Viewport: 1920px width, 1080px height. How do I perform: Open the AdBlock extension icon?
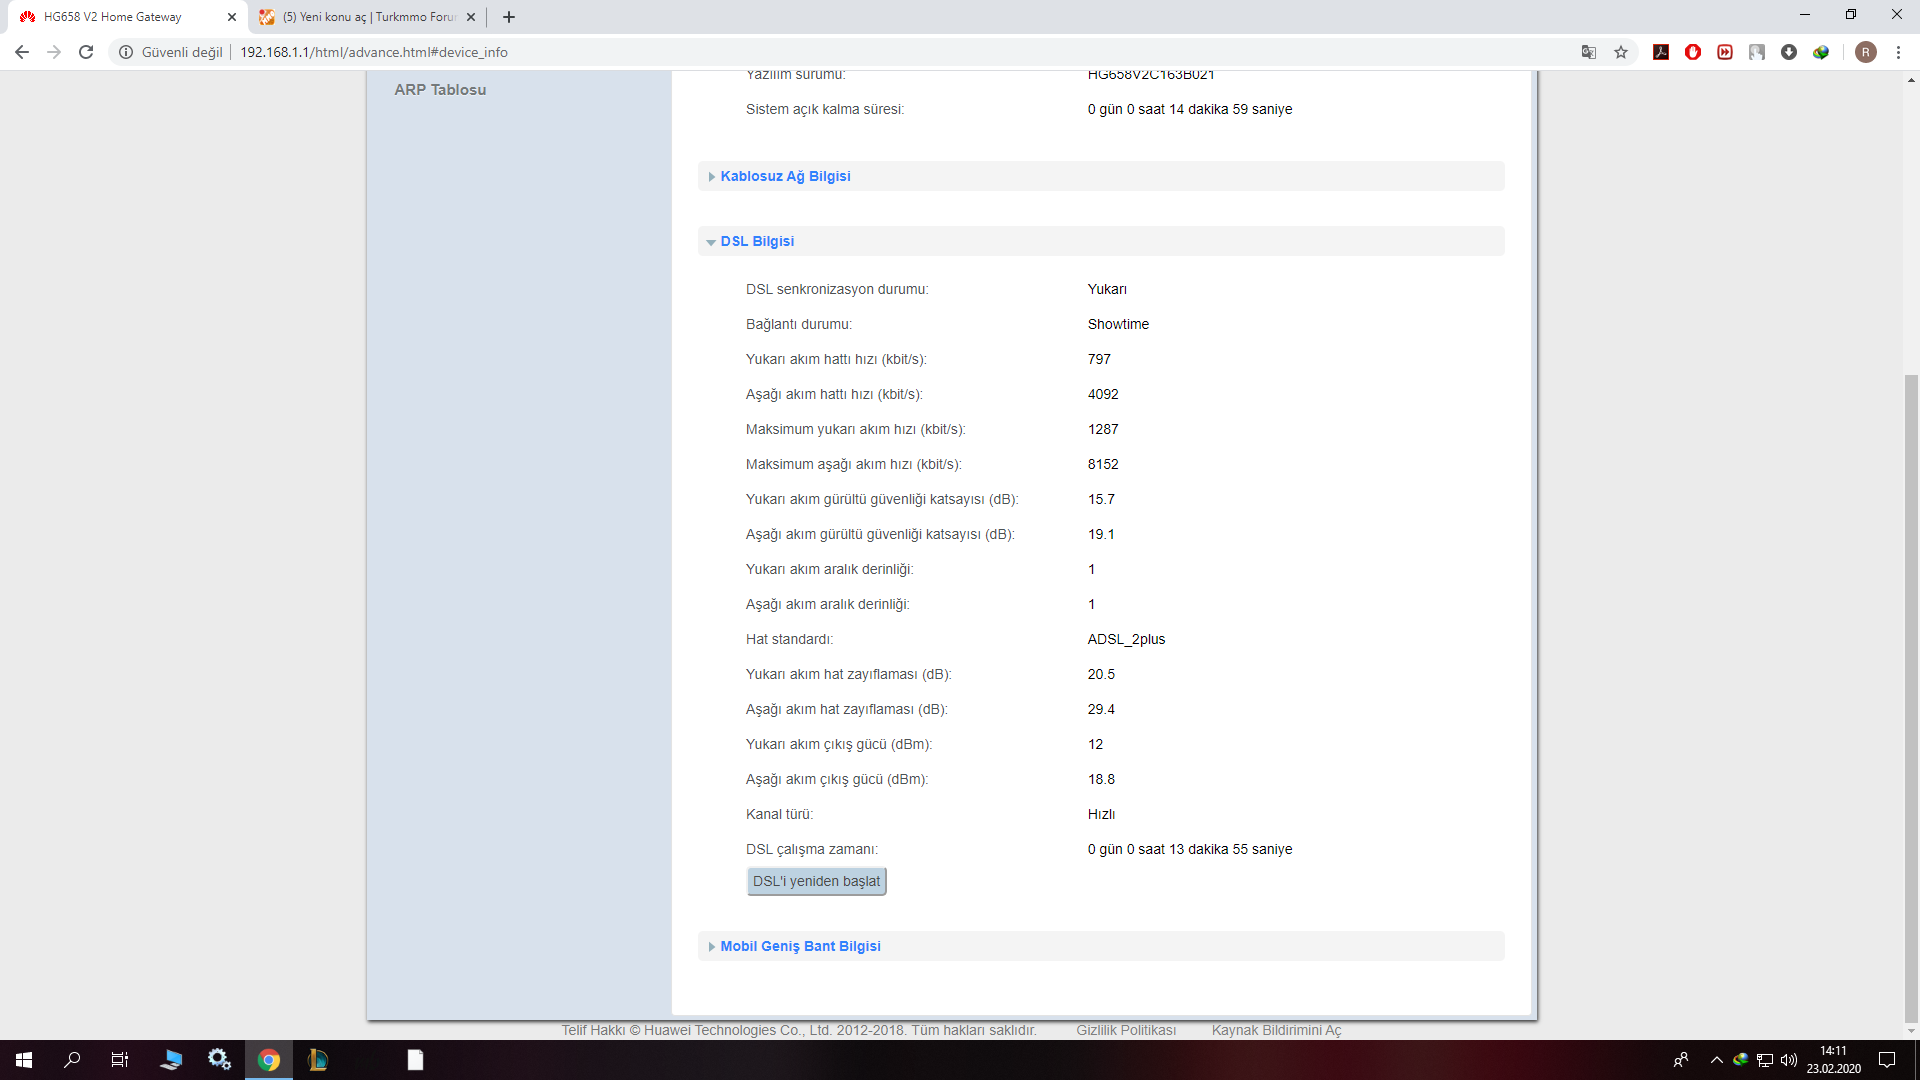pyautogui.click(x=1693, y=52)
